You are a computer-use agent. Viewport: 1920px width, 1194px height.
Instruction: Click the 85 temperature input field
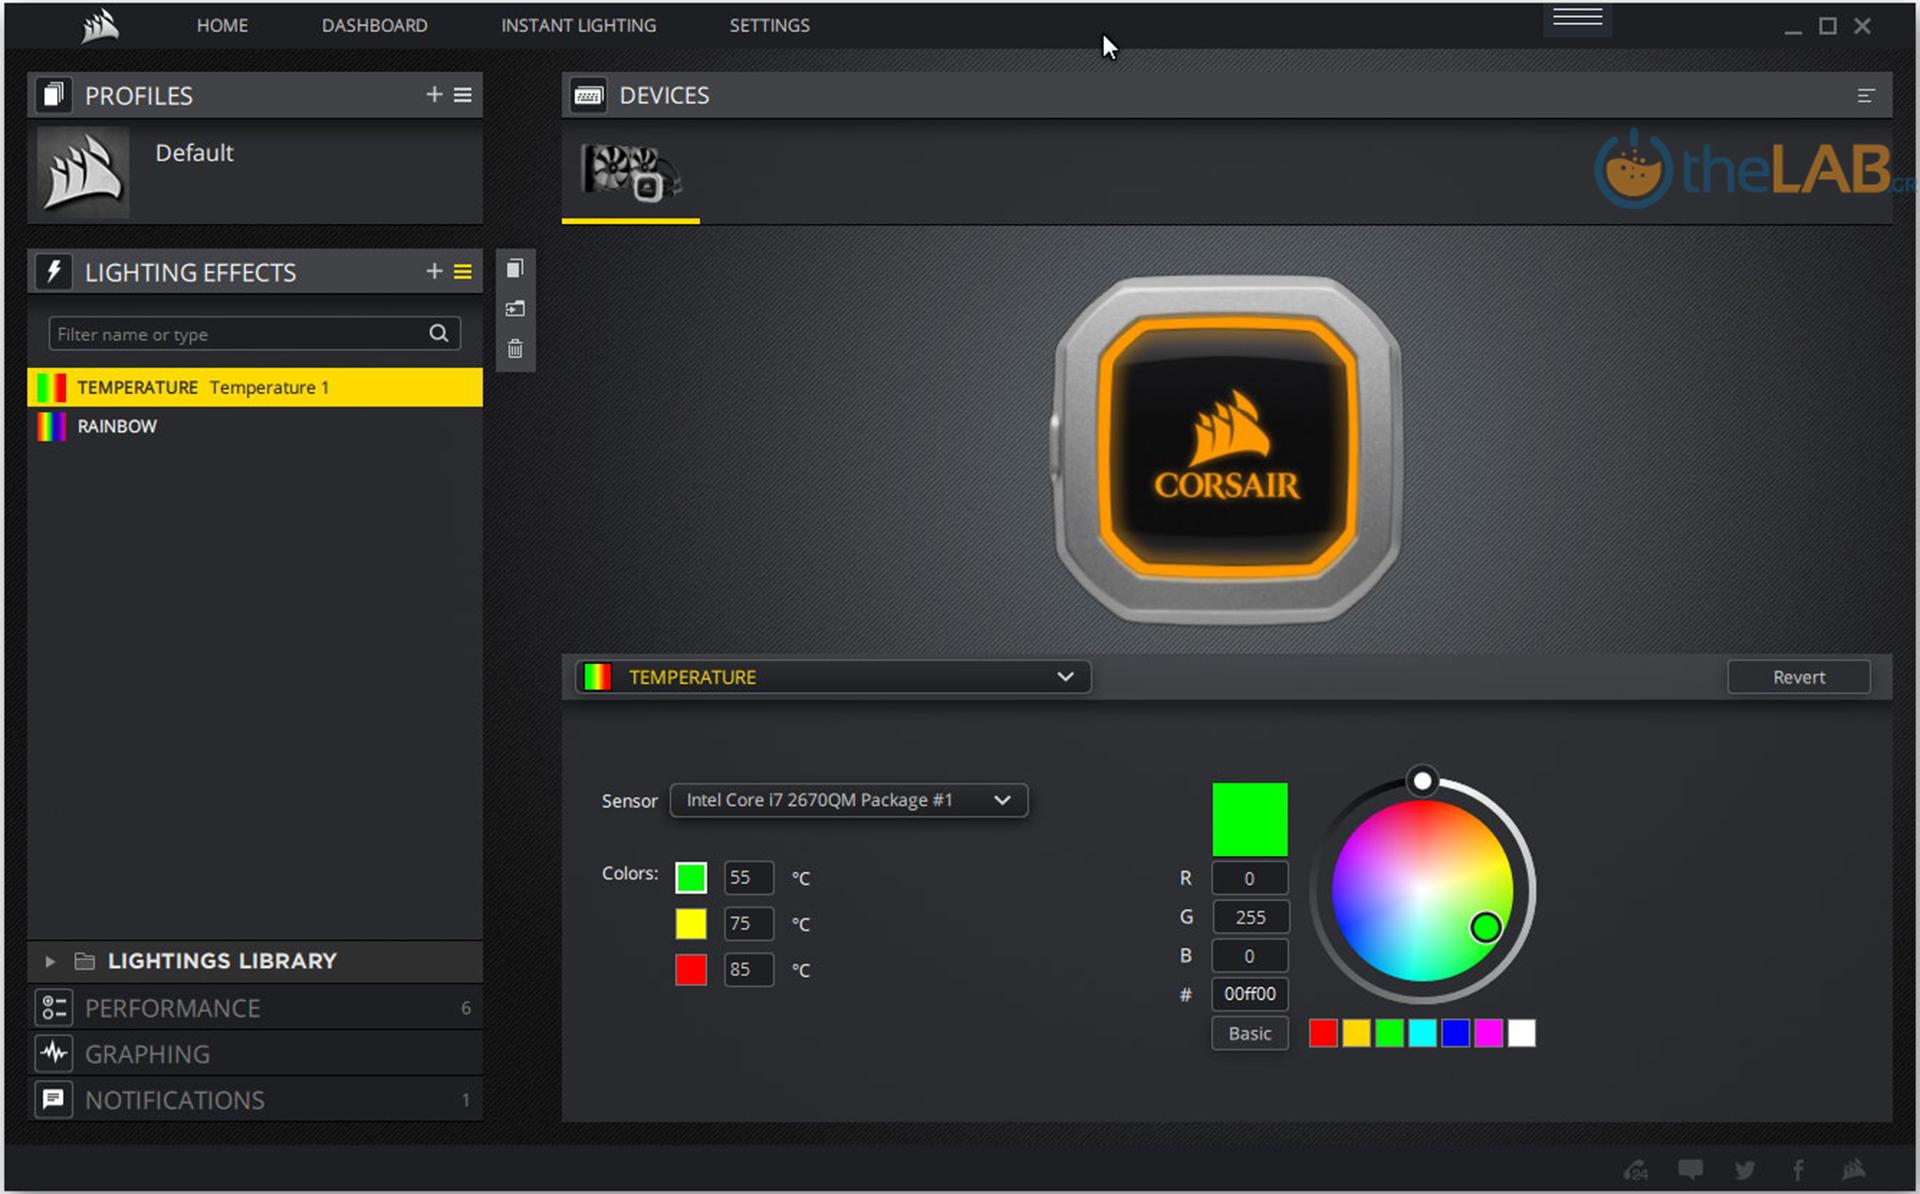pyautogui.click(x=748, y=969)
